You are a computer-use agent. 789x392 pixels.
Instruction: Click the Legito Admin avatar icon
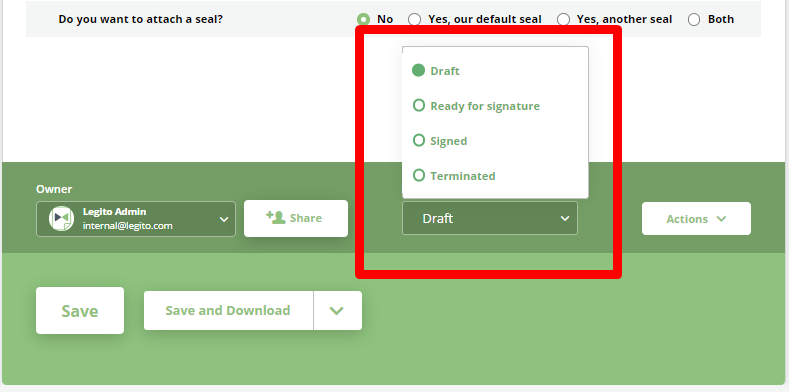[x=61, y=218]
